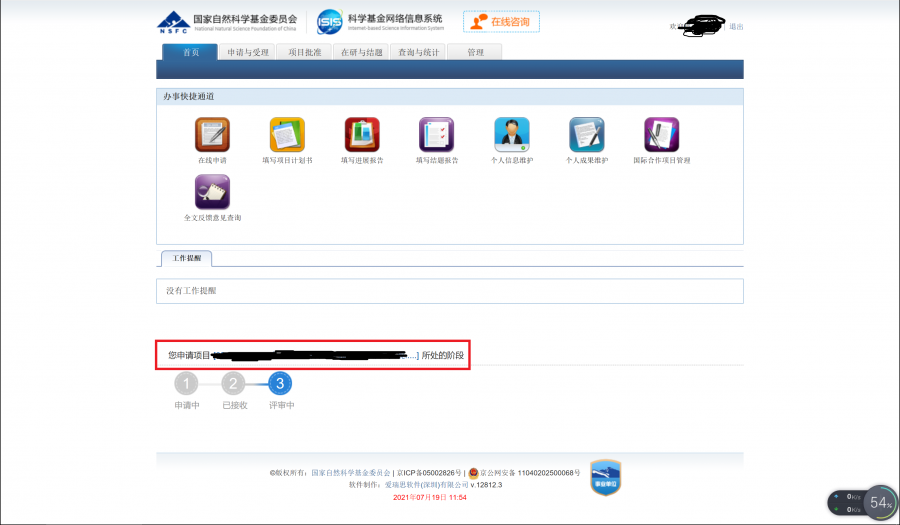Viewport: 900px width, 525px height.
Task: Open the 查询与统计 tab
Action: coord(418,52)
